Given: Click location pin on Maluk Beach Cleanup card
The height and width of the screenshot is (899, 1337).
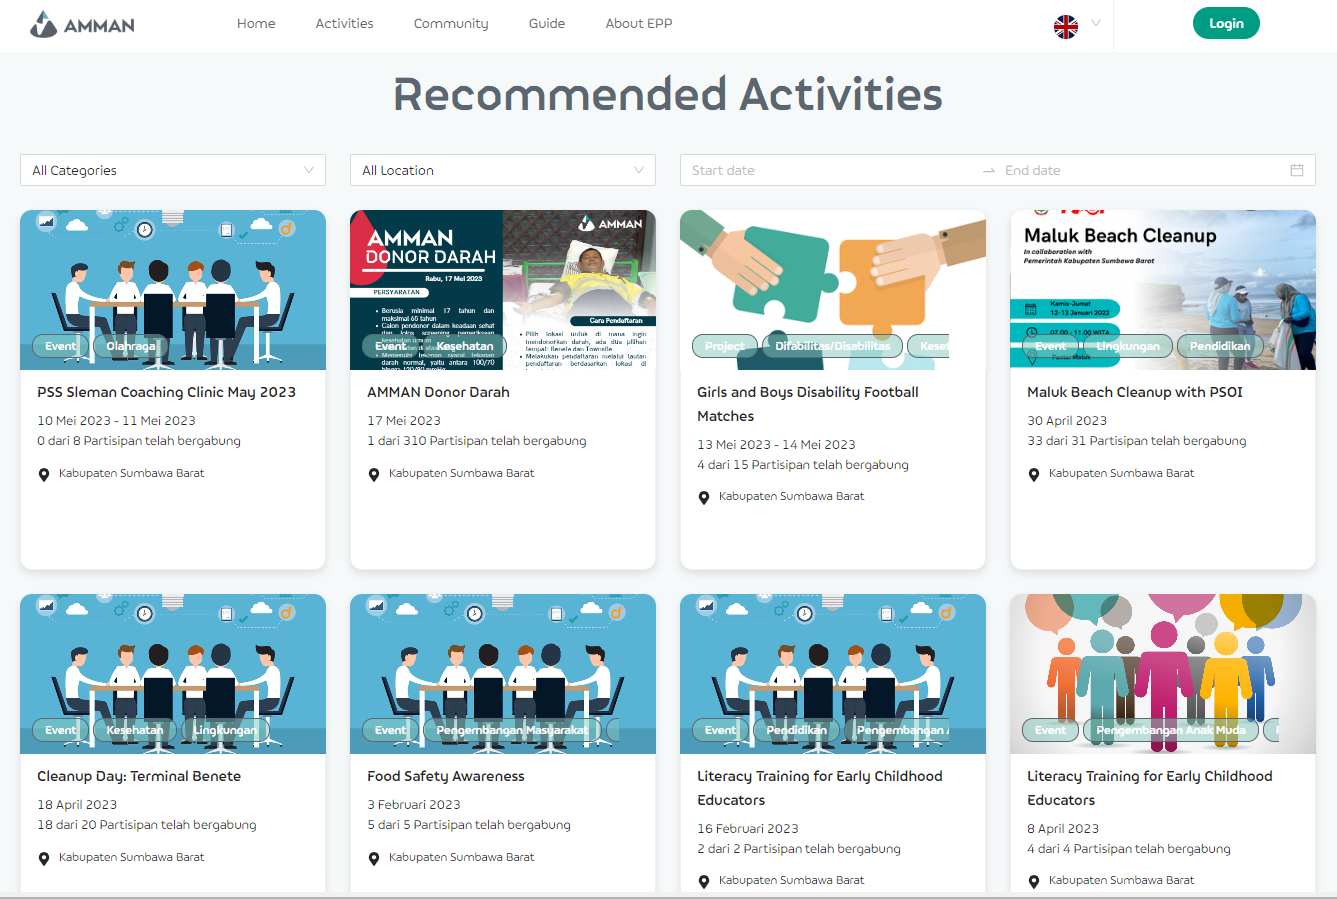Looking at the screenshot, I should coord(1034,475).
